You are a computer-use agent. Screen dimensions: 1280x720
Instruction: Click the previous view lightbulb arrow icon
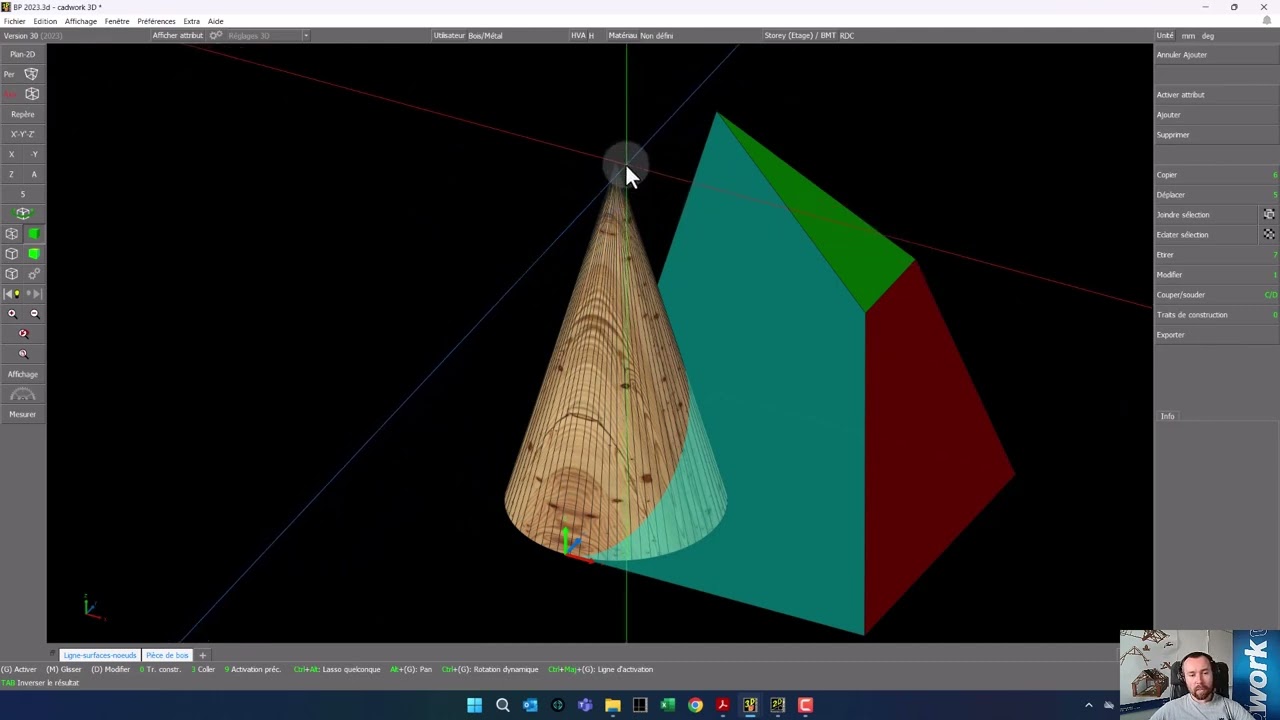point(11,294)
